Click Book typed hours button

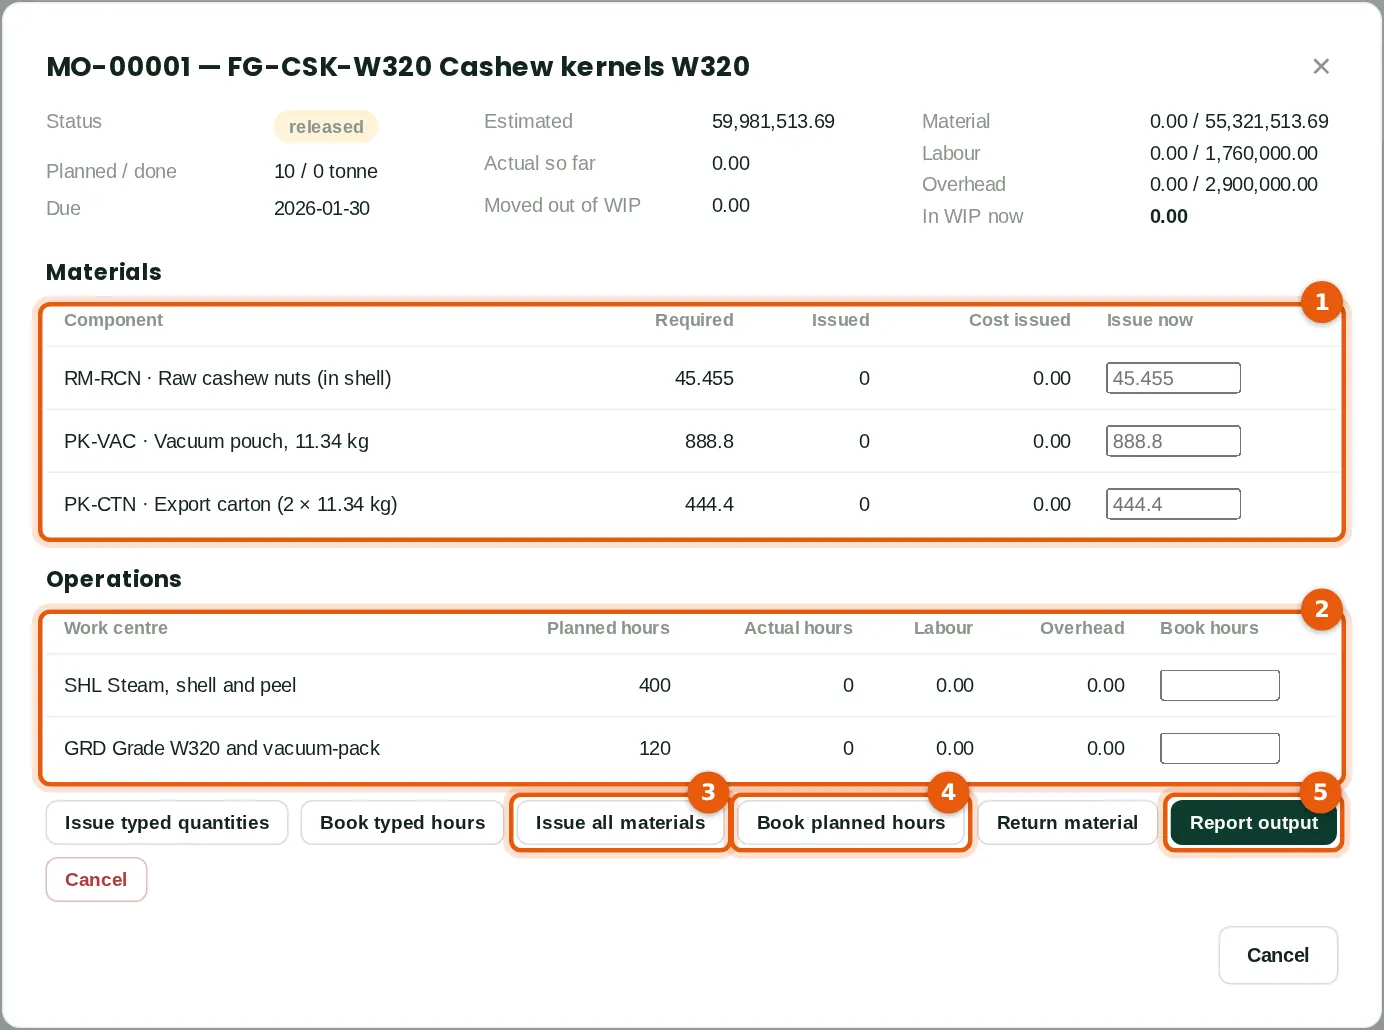(x=402, y=823)
